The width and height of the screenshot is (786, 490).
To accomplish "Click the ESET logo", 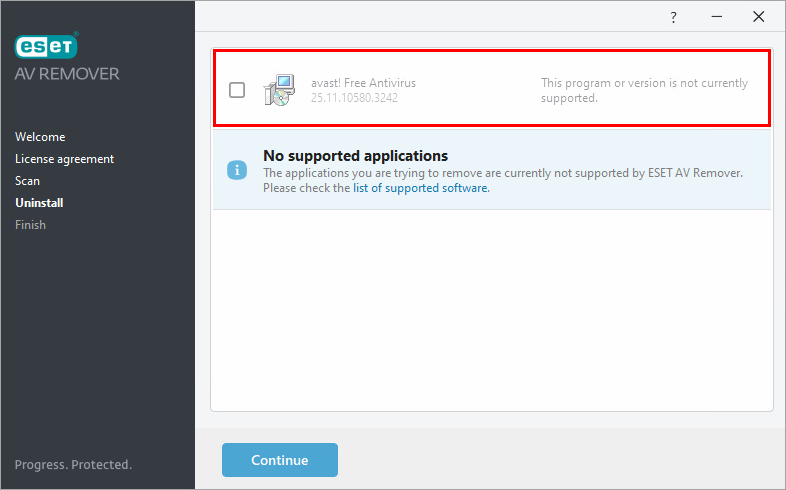I will pyautogui.click(x=46, y=46).
